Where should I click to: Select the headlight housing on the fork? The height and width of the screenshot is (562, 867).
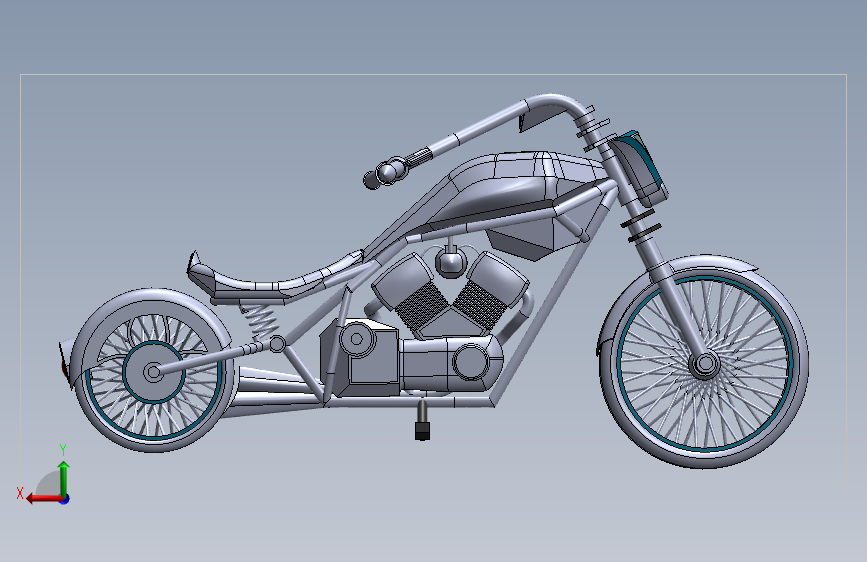click(x=640, y=168)
